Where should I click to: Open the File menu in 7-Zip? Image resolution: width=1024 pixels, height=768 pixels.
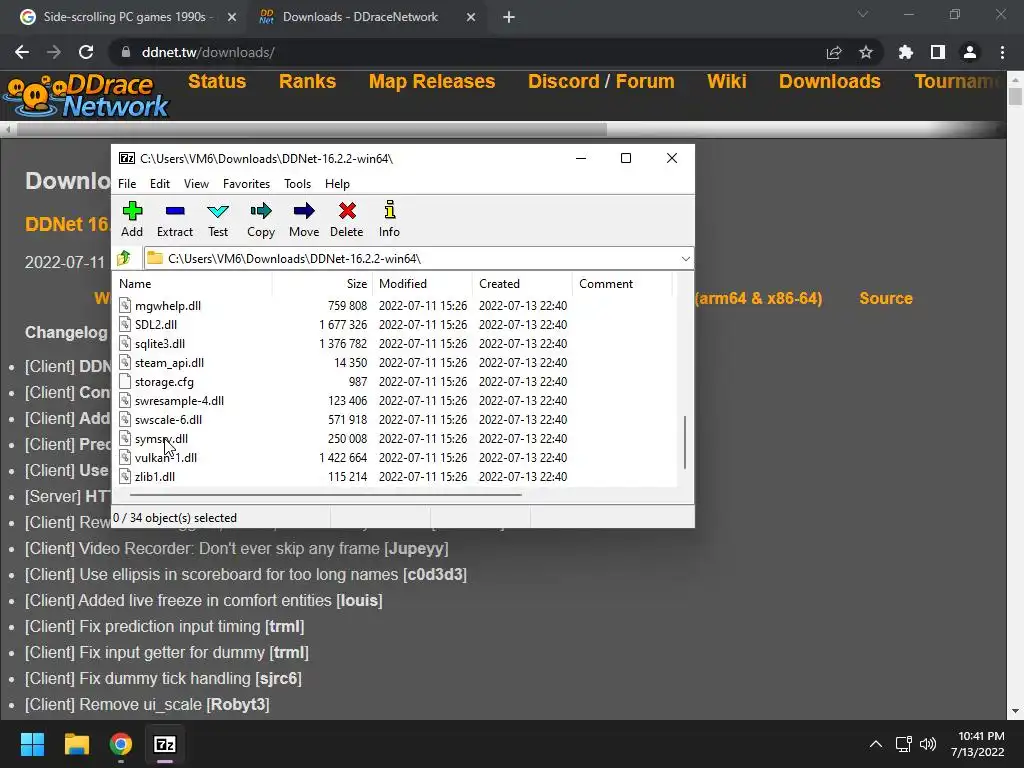[x=127, y=184]
